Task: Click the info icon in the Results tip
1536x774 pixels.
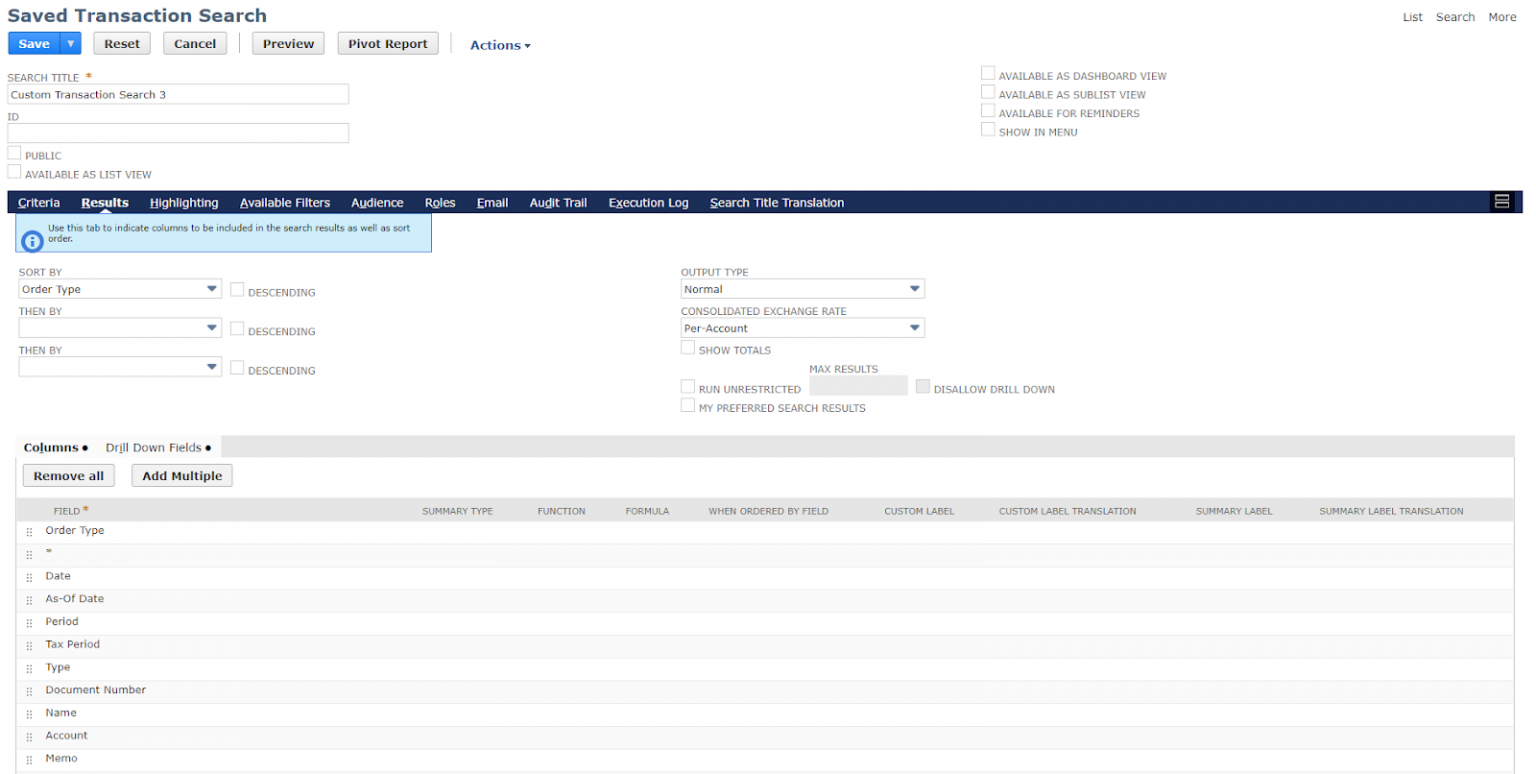Action: click(x=32, y=241)
